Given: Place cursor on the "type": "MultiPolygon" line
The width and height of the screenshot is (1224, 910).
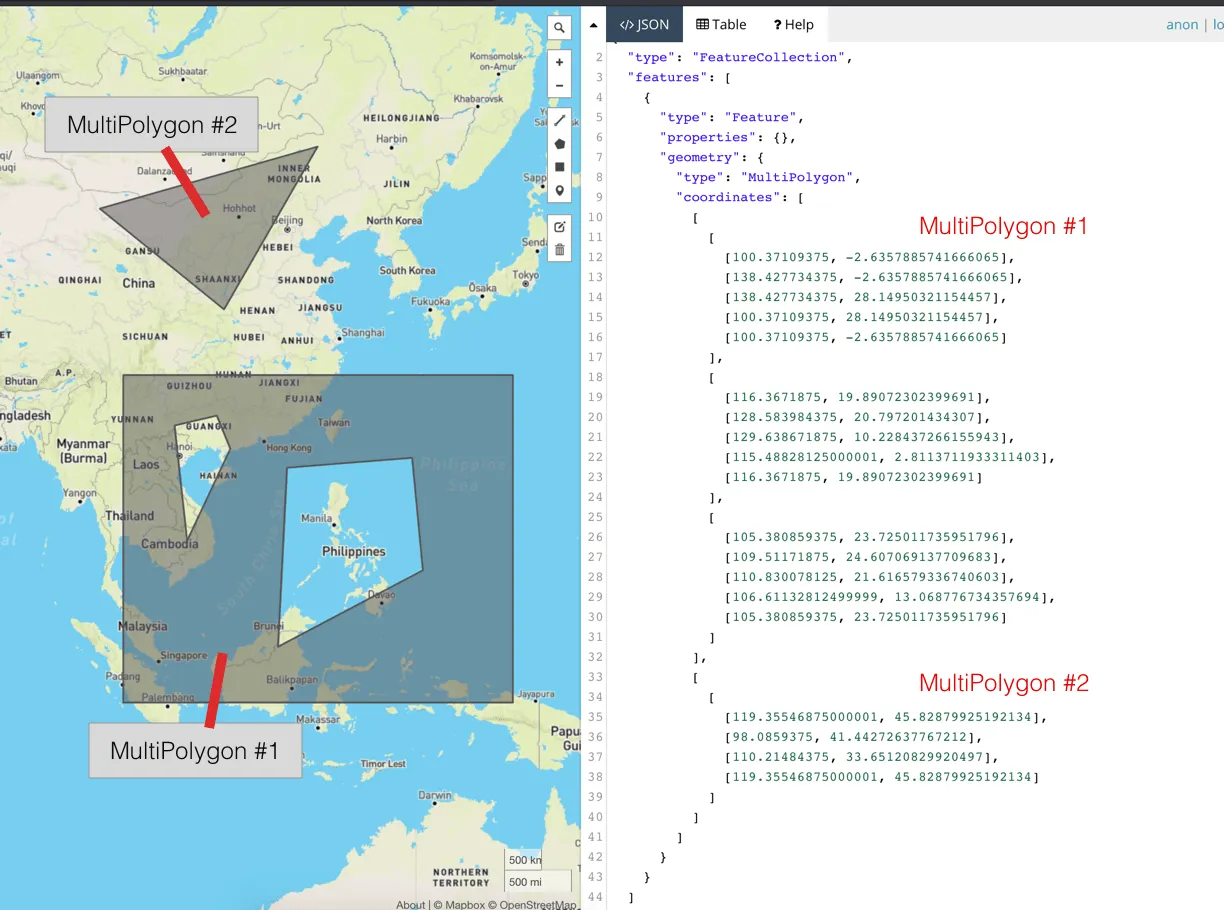Looking at the screenshot, I should coord(767,177).
